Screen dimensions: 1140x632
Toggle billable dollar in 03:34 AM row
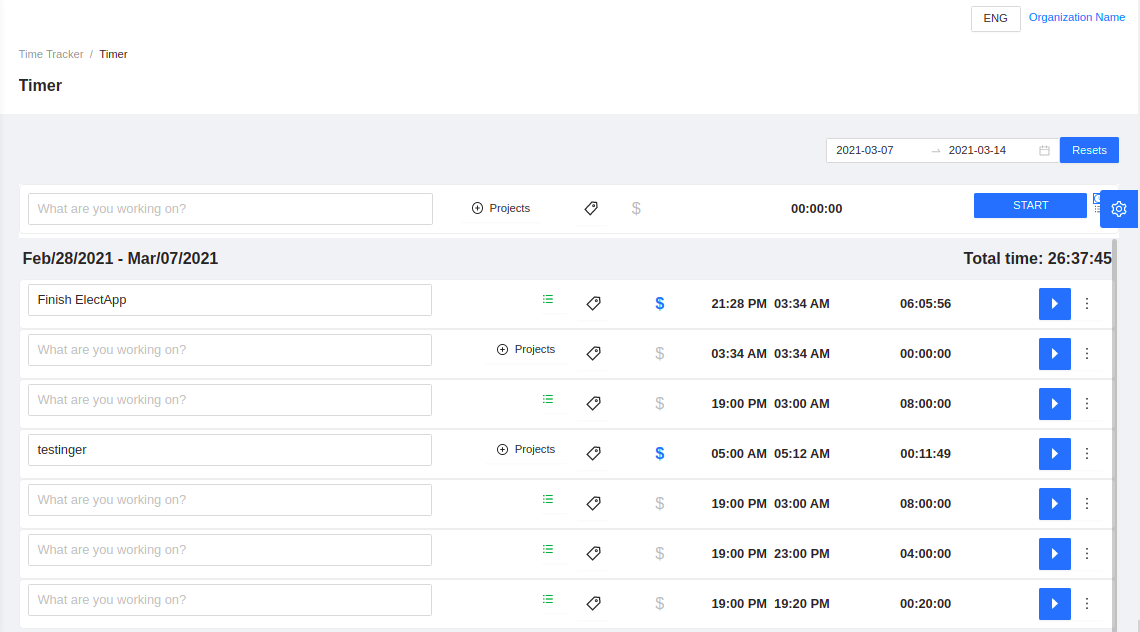(x=659, y=353)
